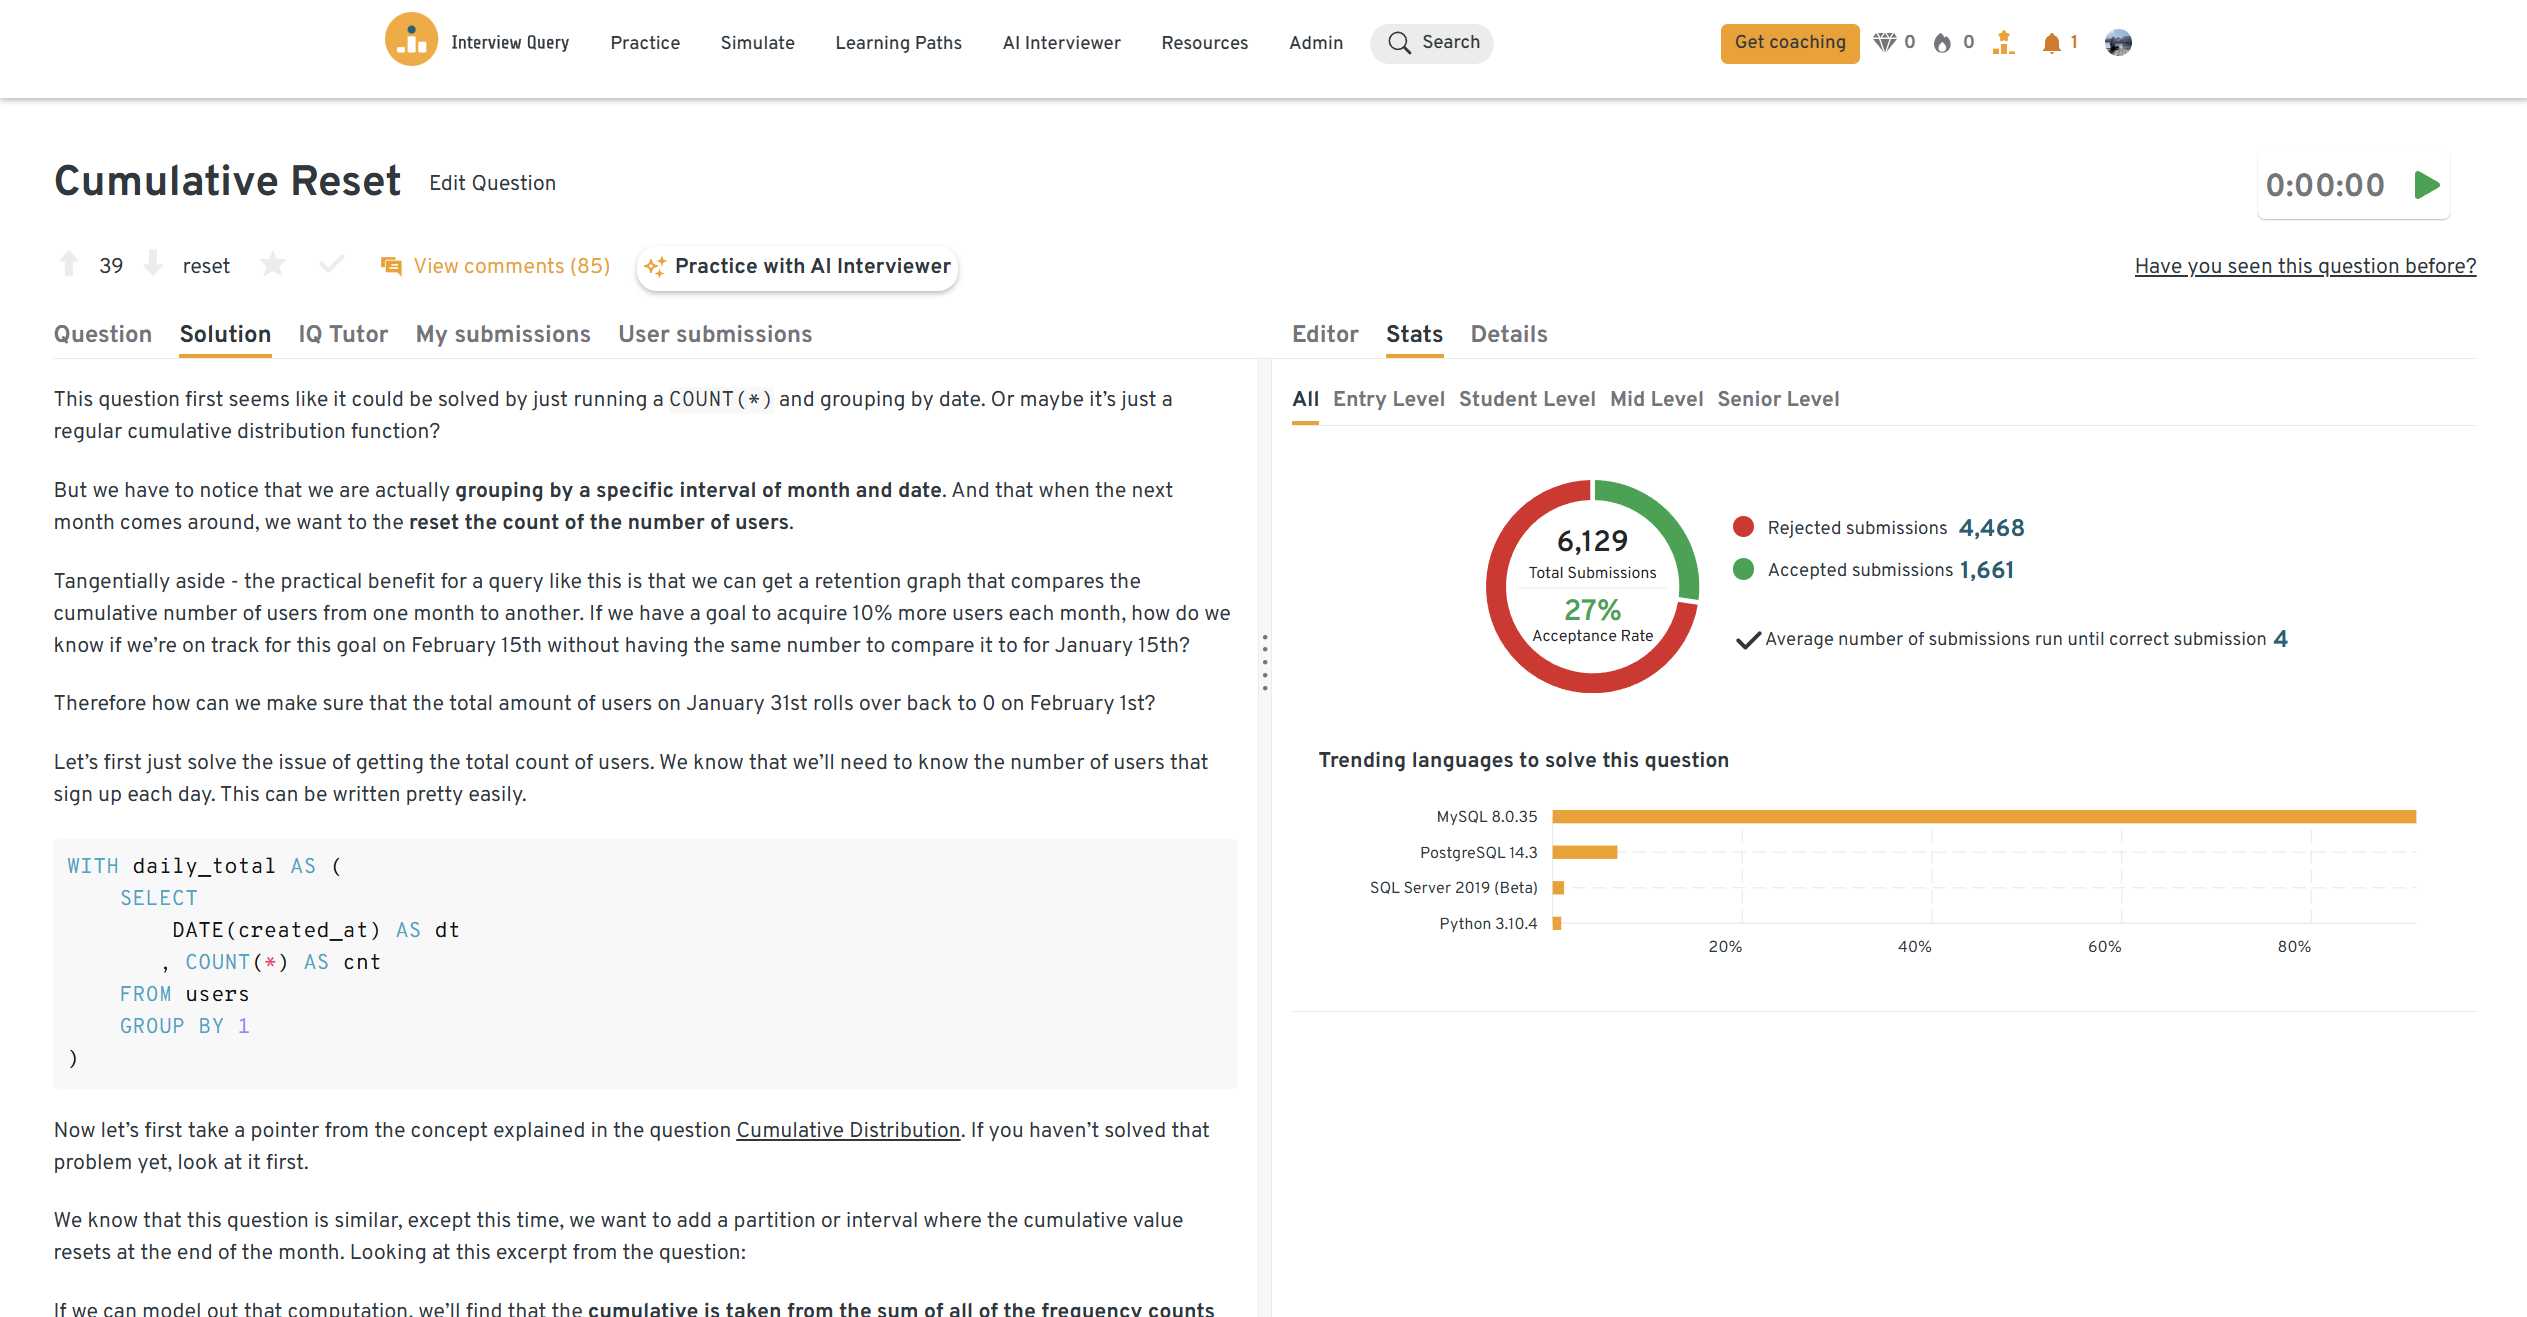Click the Interview Query logo icon
2527x1317 pixels.
(411, 41)
